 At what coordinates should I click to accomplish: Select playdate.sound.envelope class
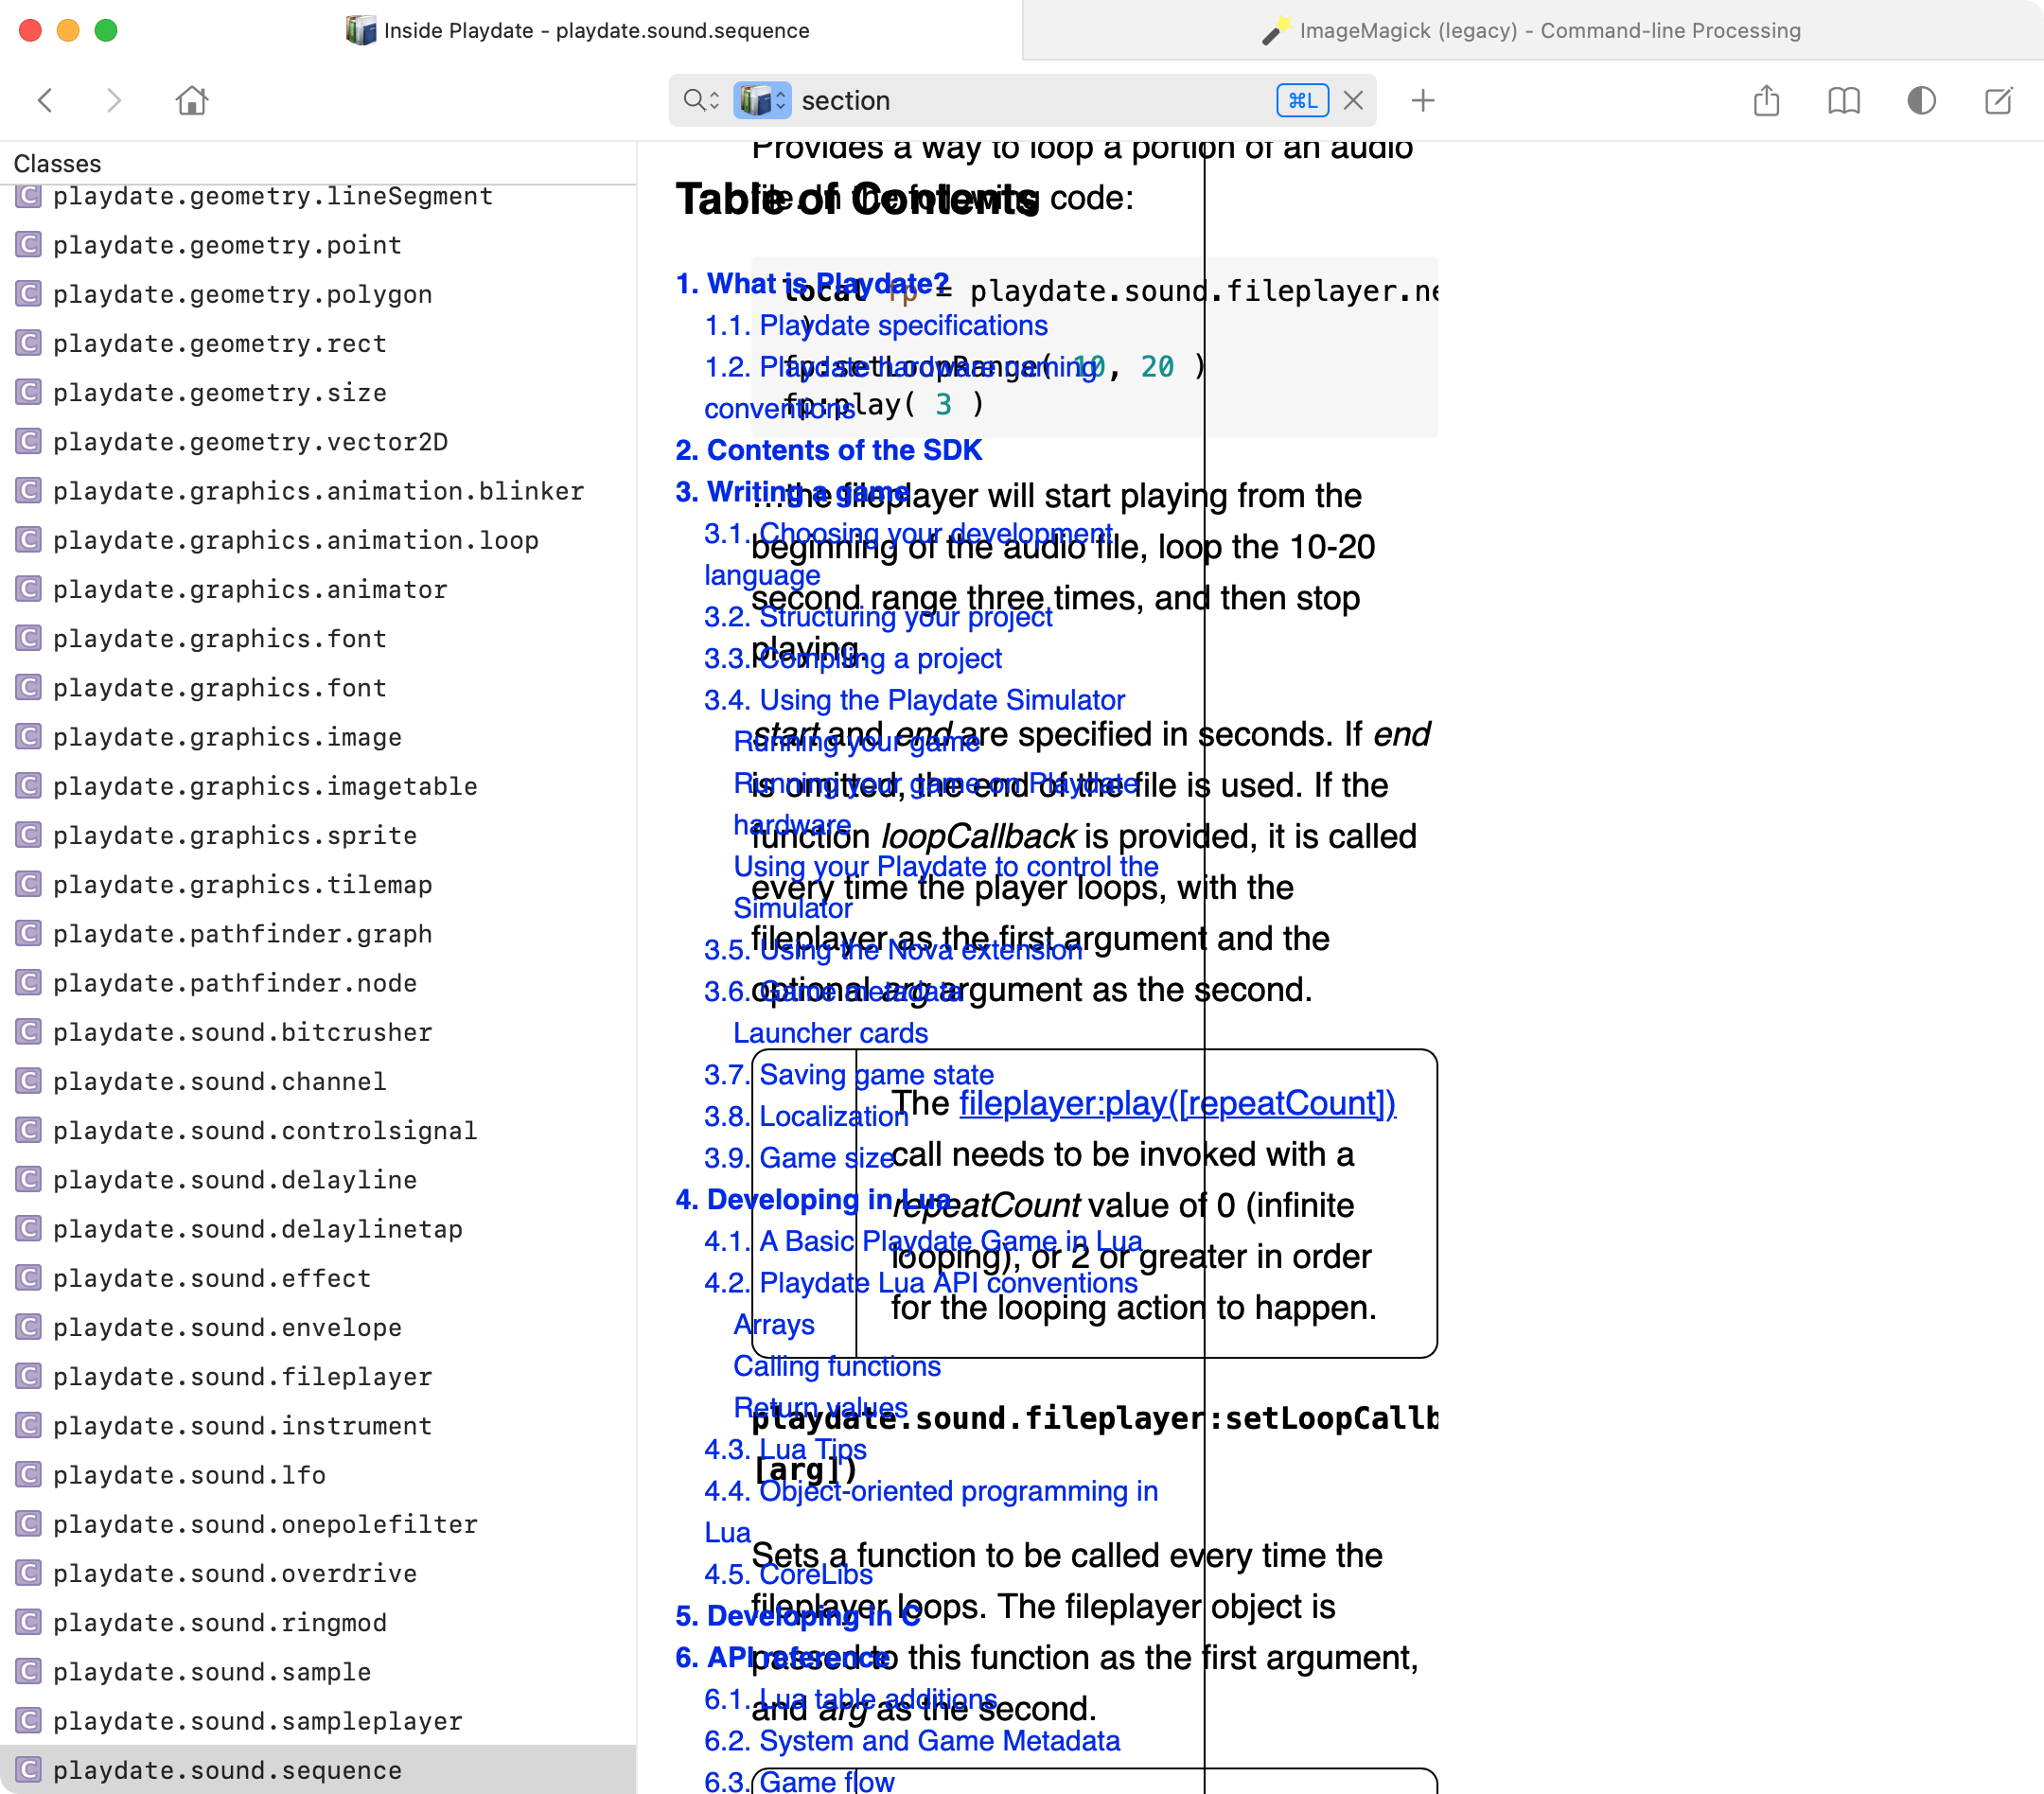tap(318, 1327)
